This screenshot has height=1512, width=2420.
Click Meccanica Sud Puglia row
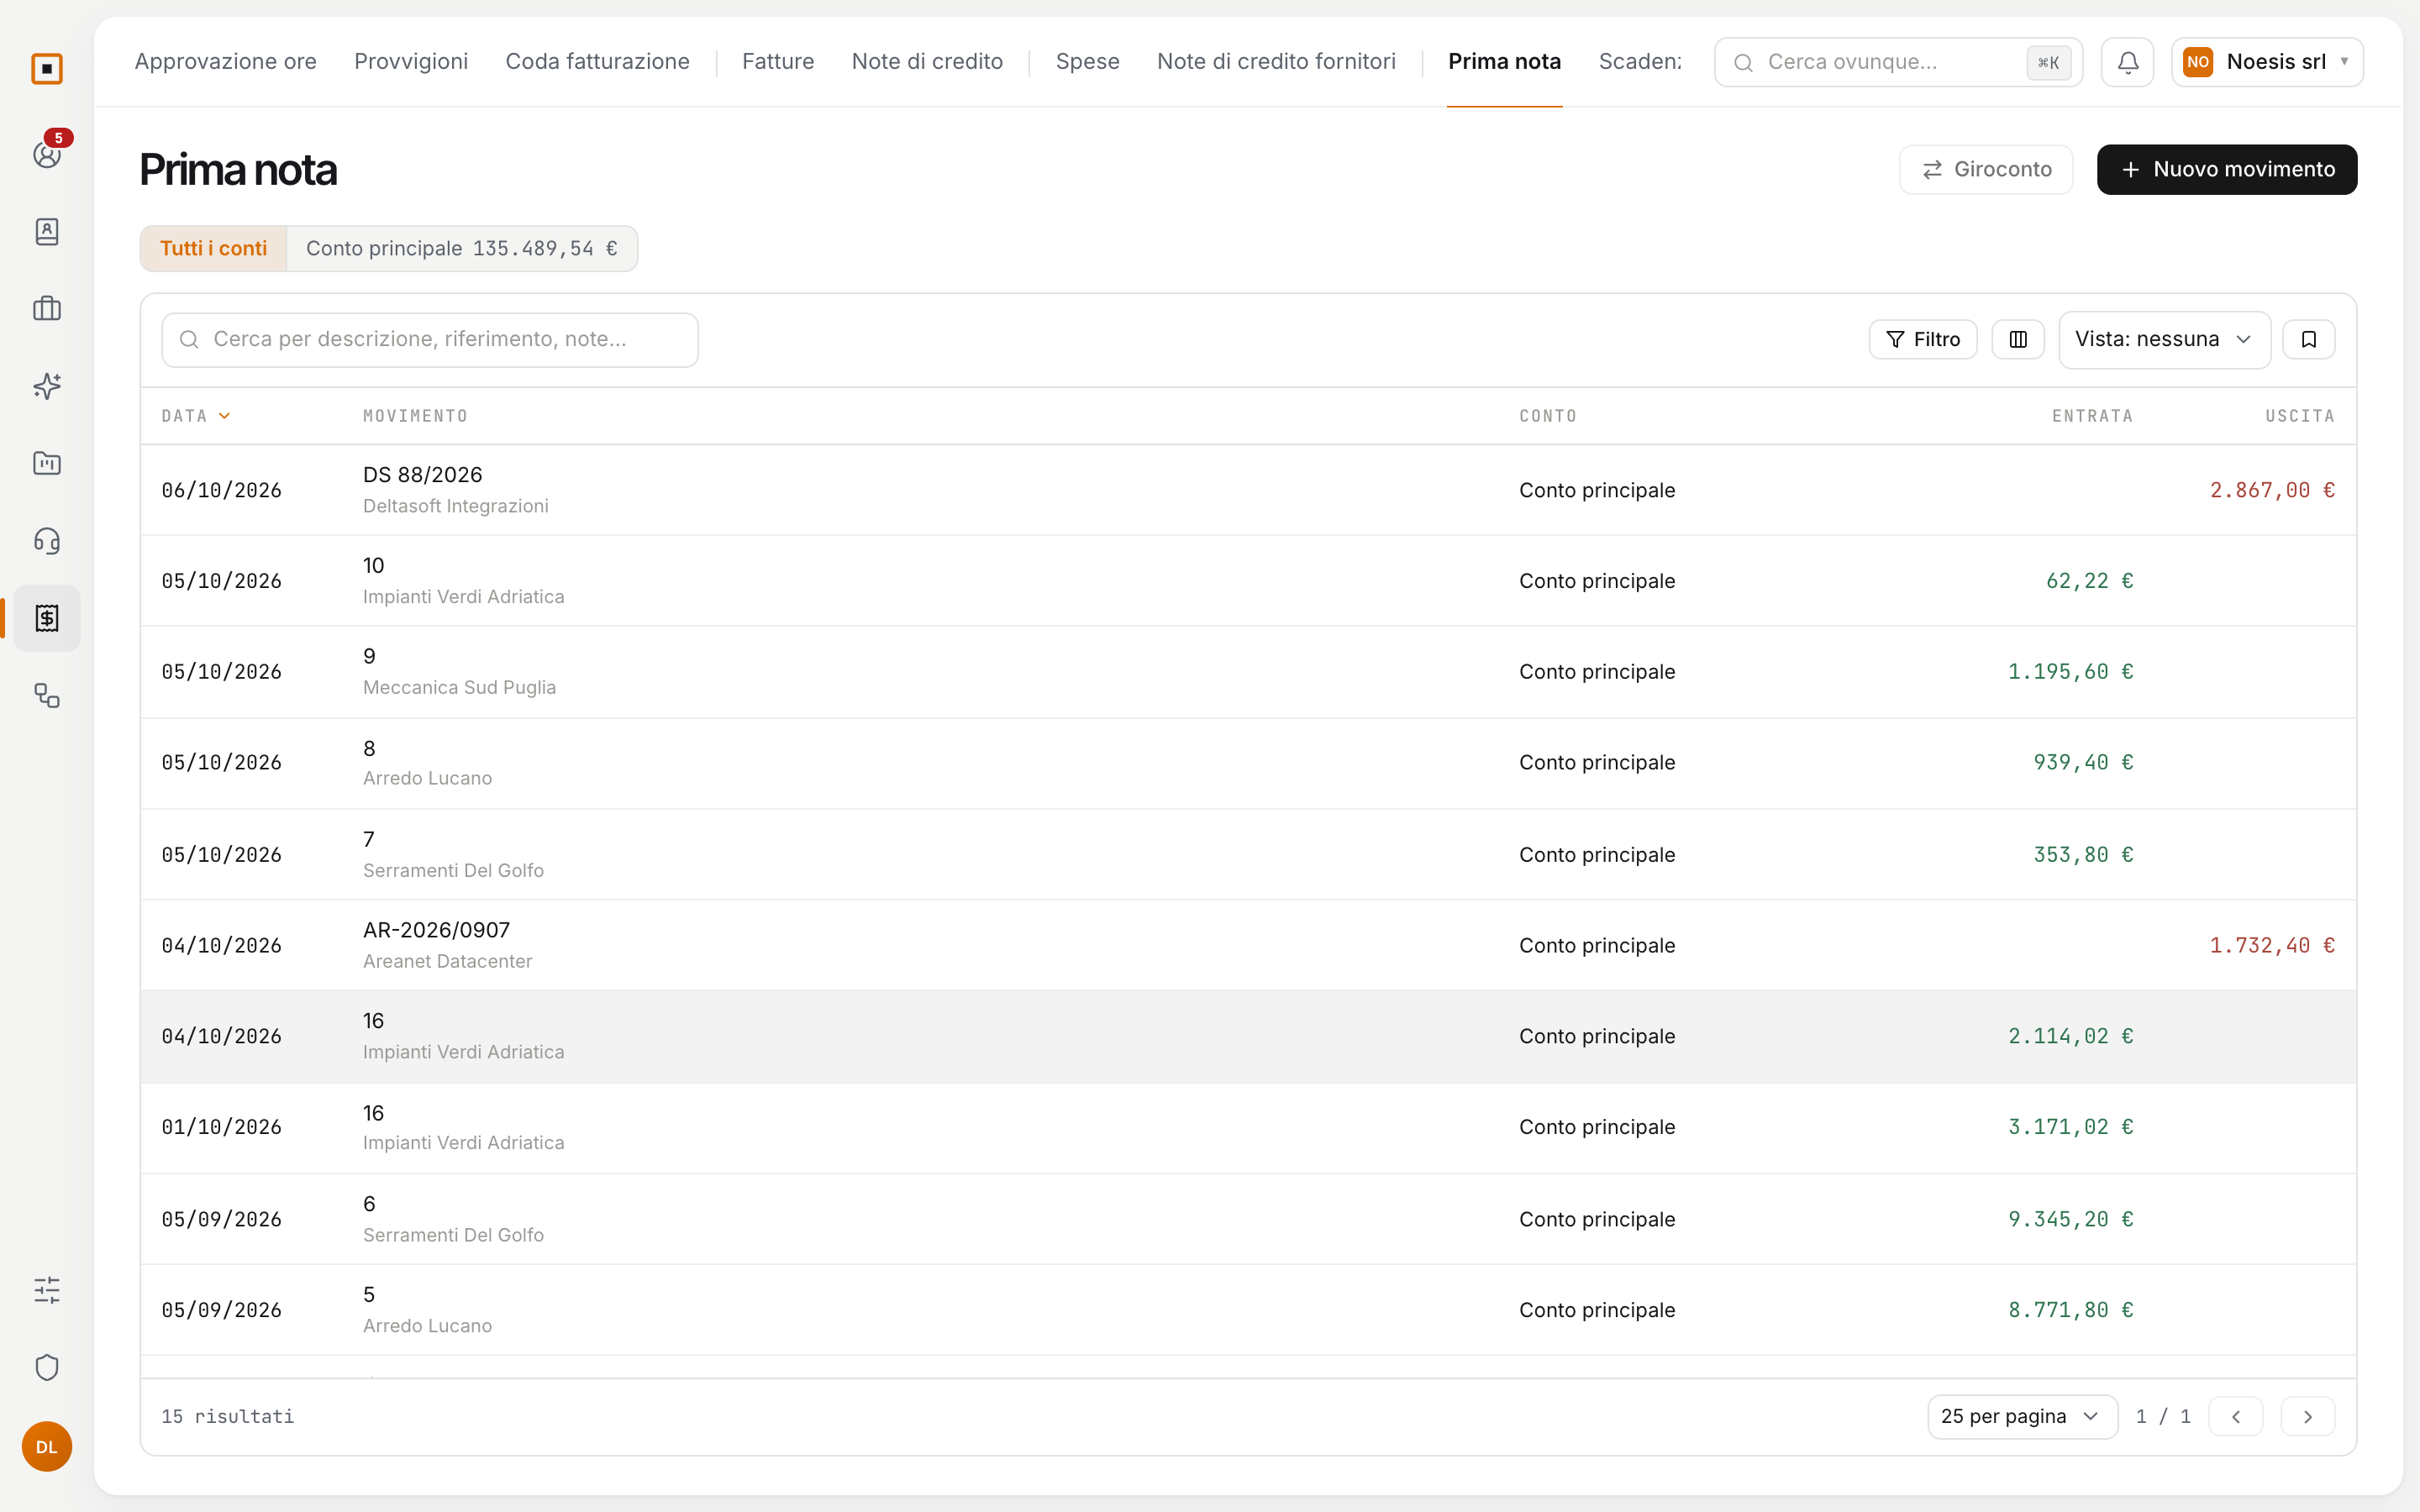coord(1248,672)
